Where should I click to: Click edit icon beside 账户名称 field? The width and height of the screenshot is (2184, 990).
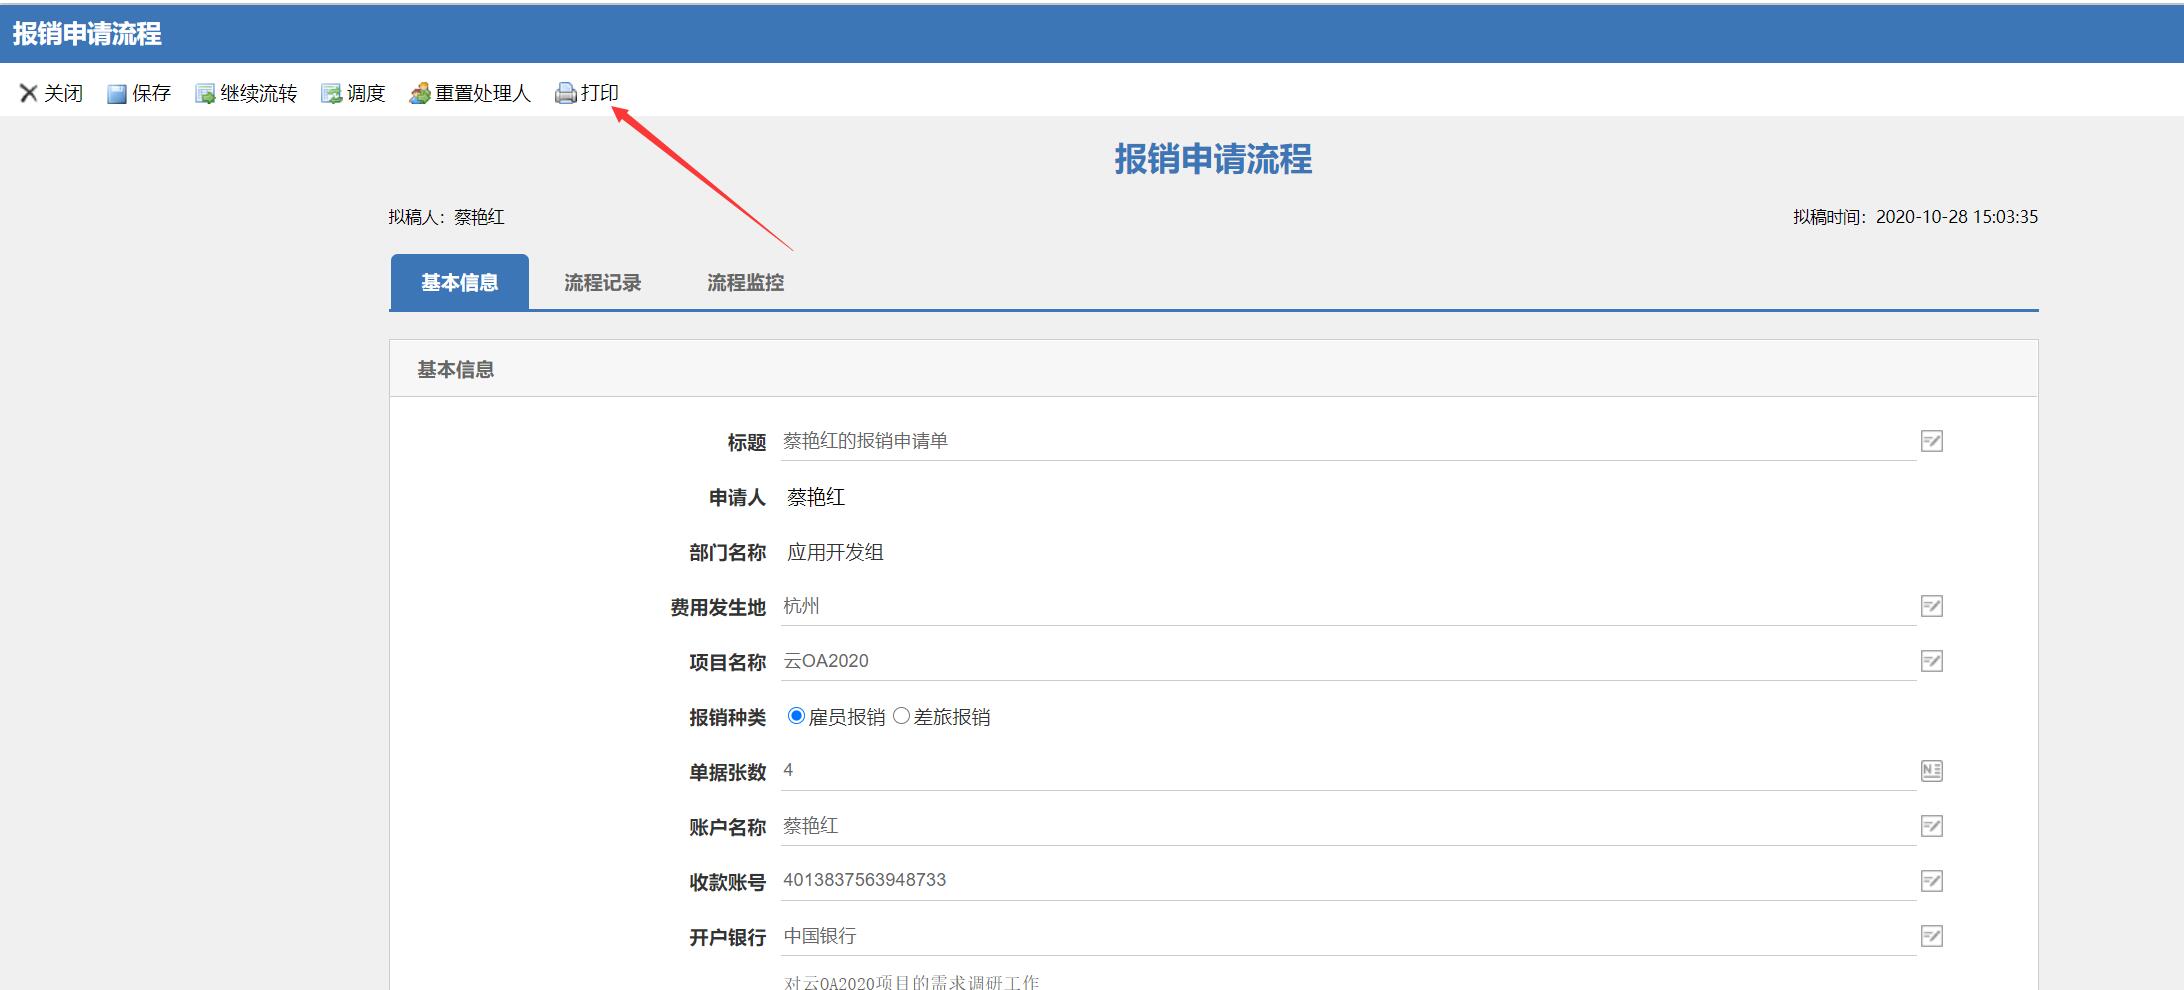coord(1931,826)
